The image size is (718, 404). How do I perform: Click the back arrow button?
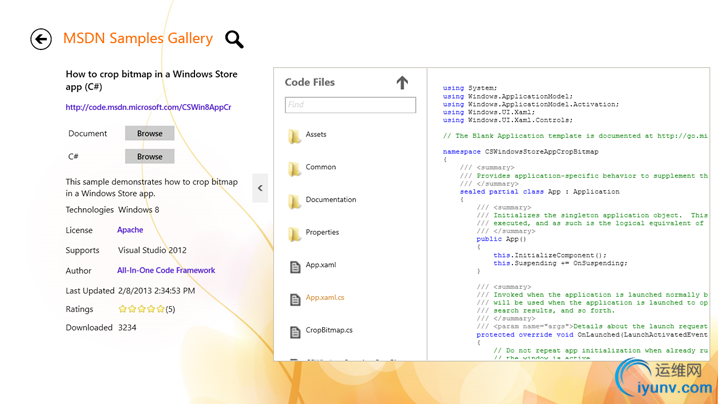(x=41, y=39)
